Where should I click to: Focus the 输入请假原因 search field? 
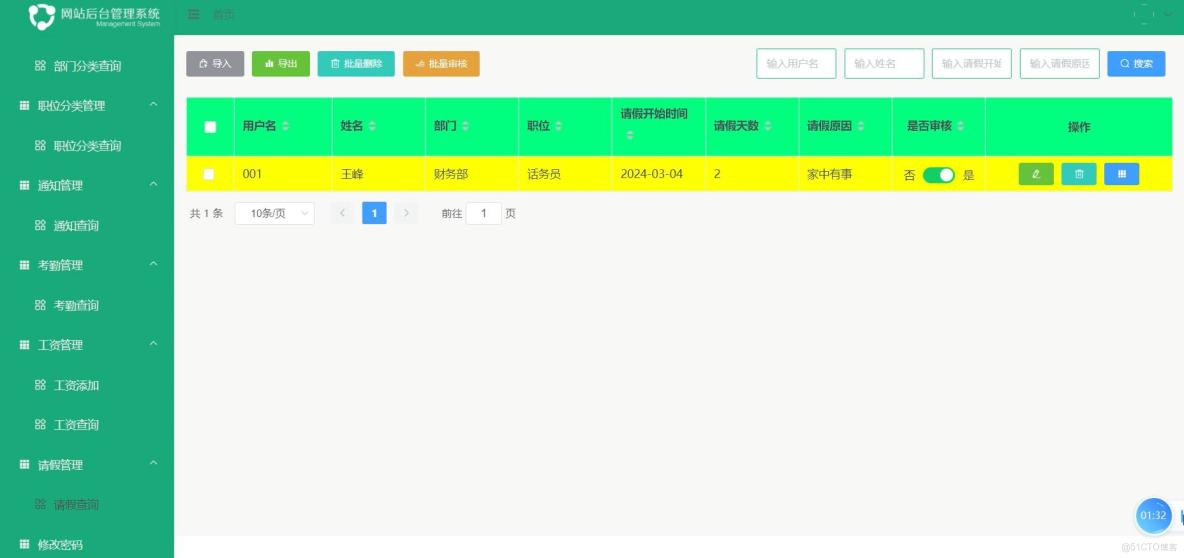(1059, 64)
